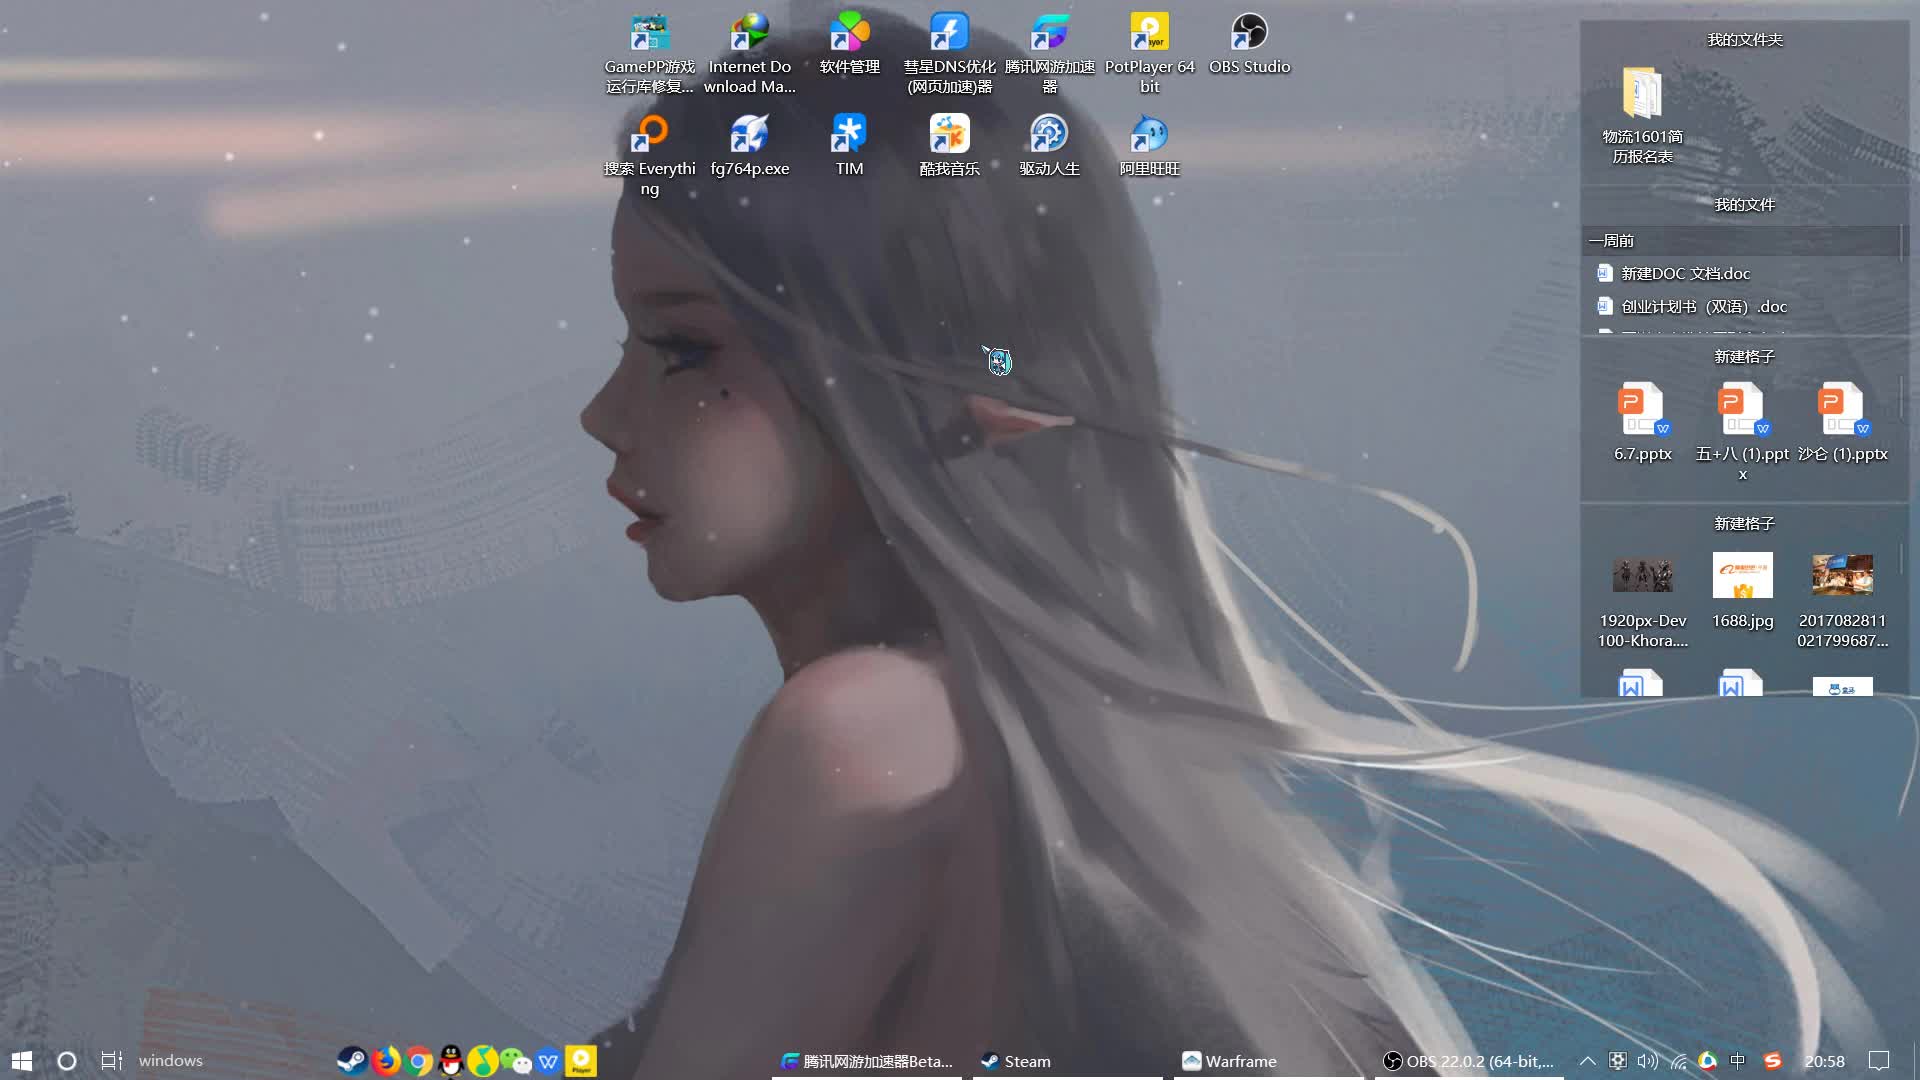Open 驱动人生 desktop shortcut
The height and width of the screenshot is (1080, 1920).
click(x=1050, y=146)
